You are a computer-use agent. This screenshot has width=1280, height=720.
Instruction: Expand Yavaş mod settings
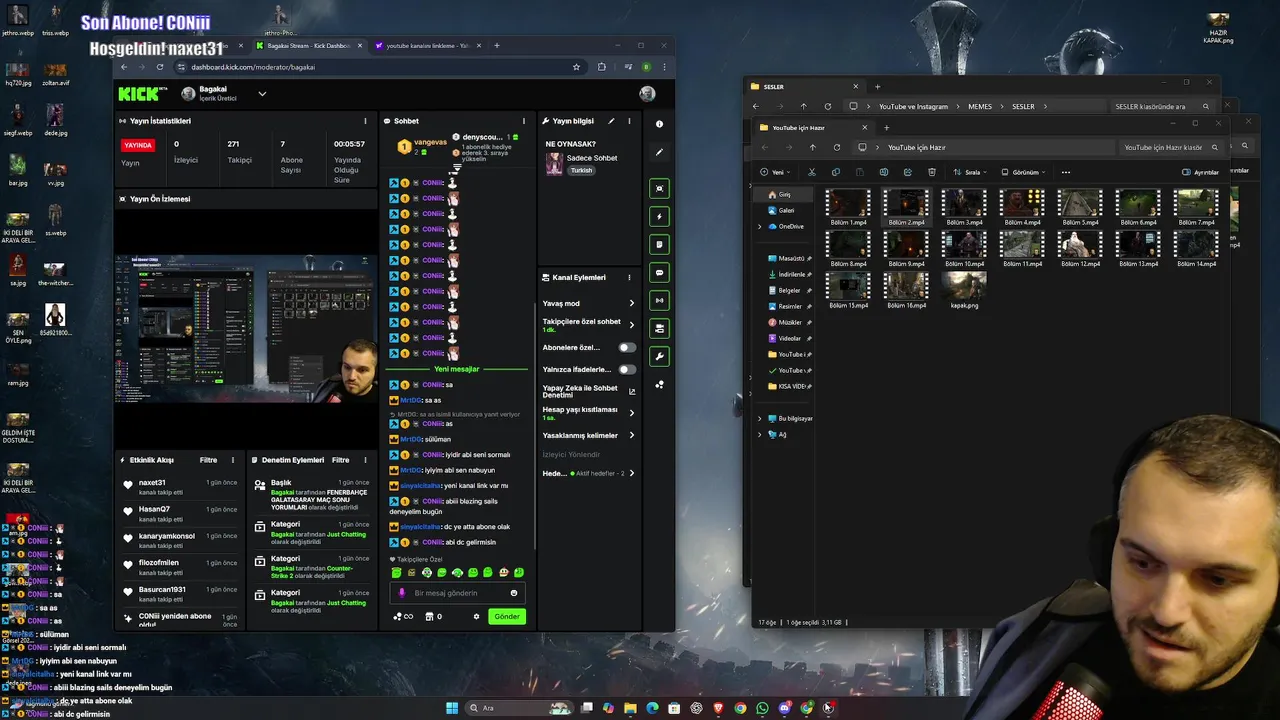pos(631,303)
